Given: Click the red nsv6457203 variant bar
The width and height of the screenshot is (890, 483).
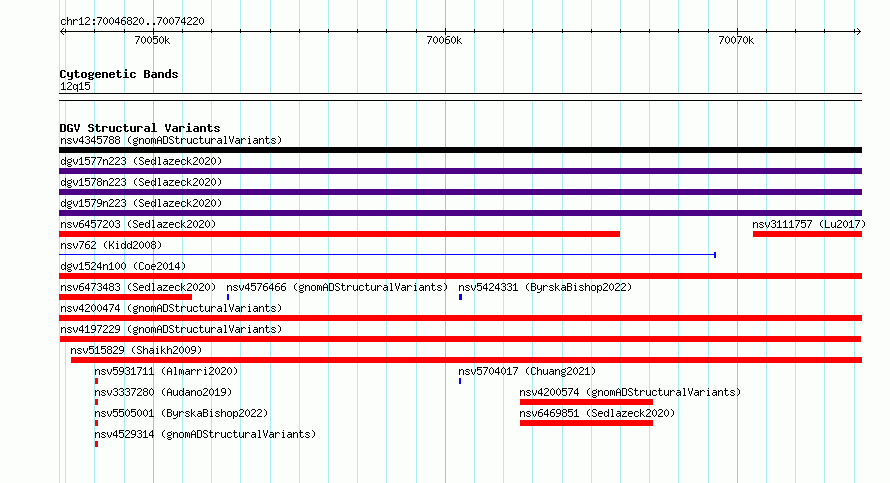Looking at the screenshot, I should 339,234.
